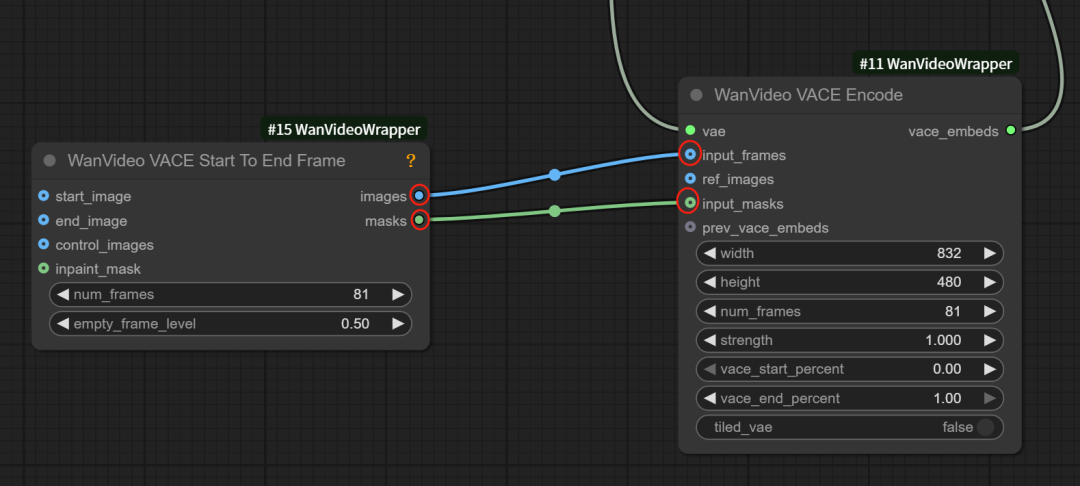Toggle the tiled_vae switch

coord(988,427)
